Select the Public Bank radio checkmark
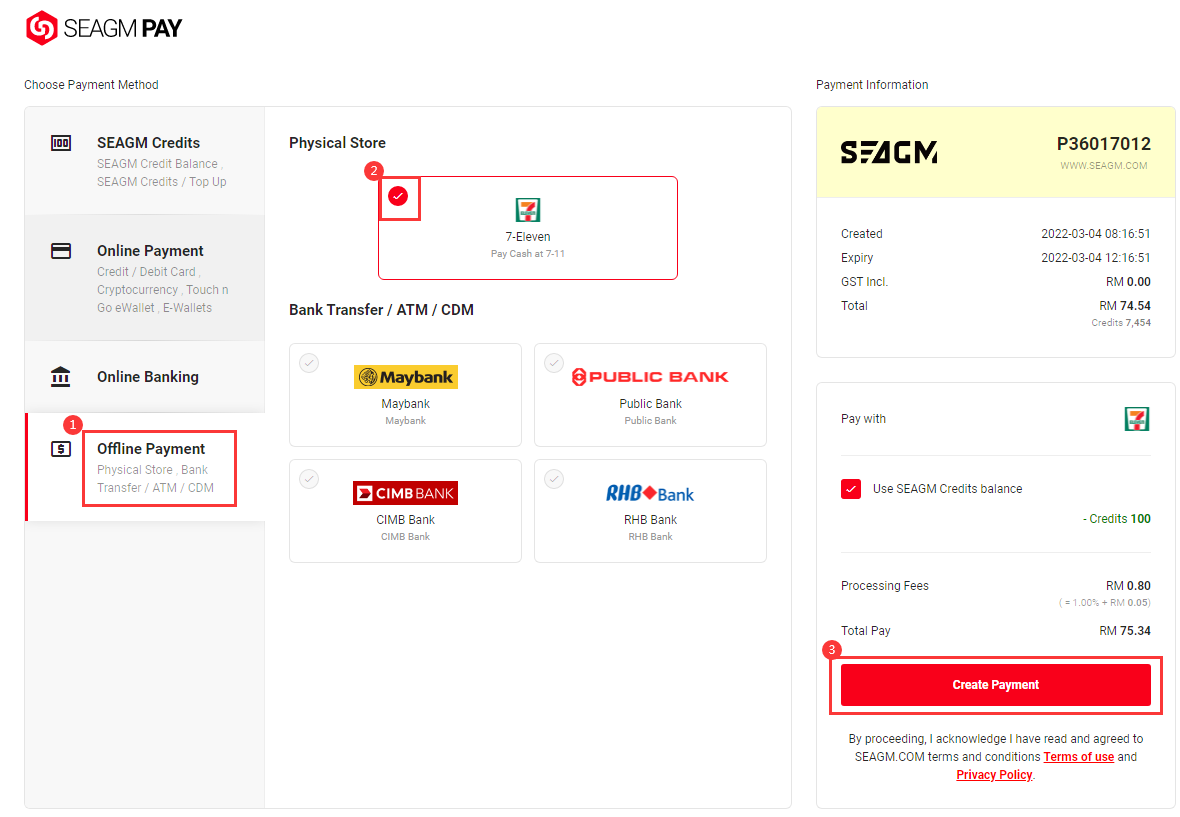 554,363
